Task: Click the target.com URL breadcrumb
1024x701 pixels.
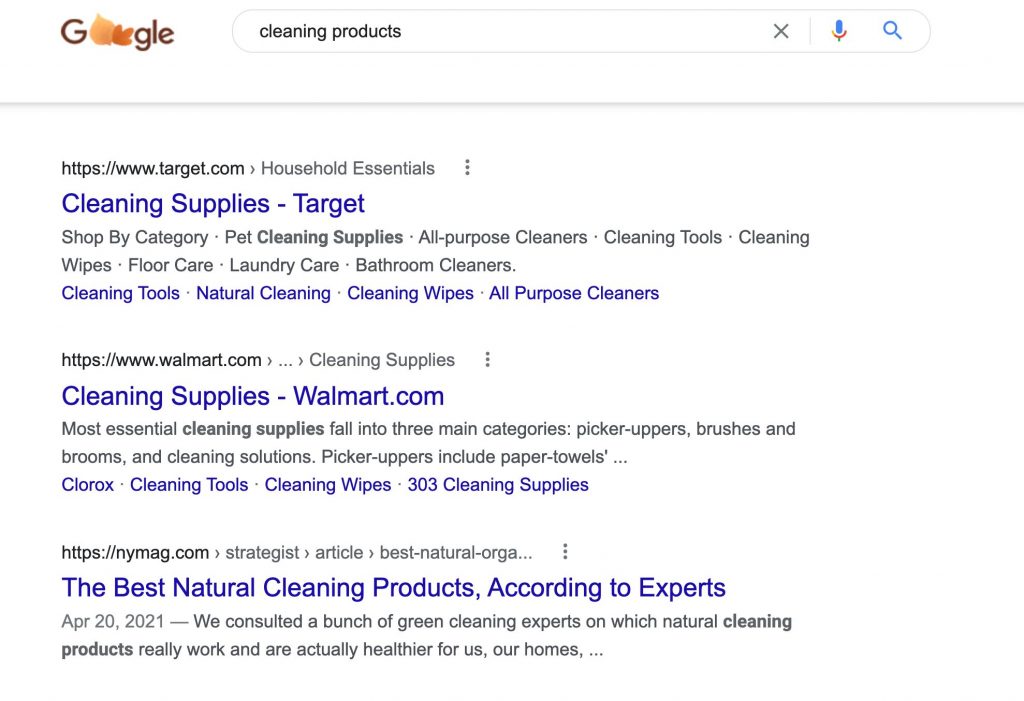Action: point(153,168)
